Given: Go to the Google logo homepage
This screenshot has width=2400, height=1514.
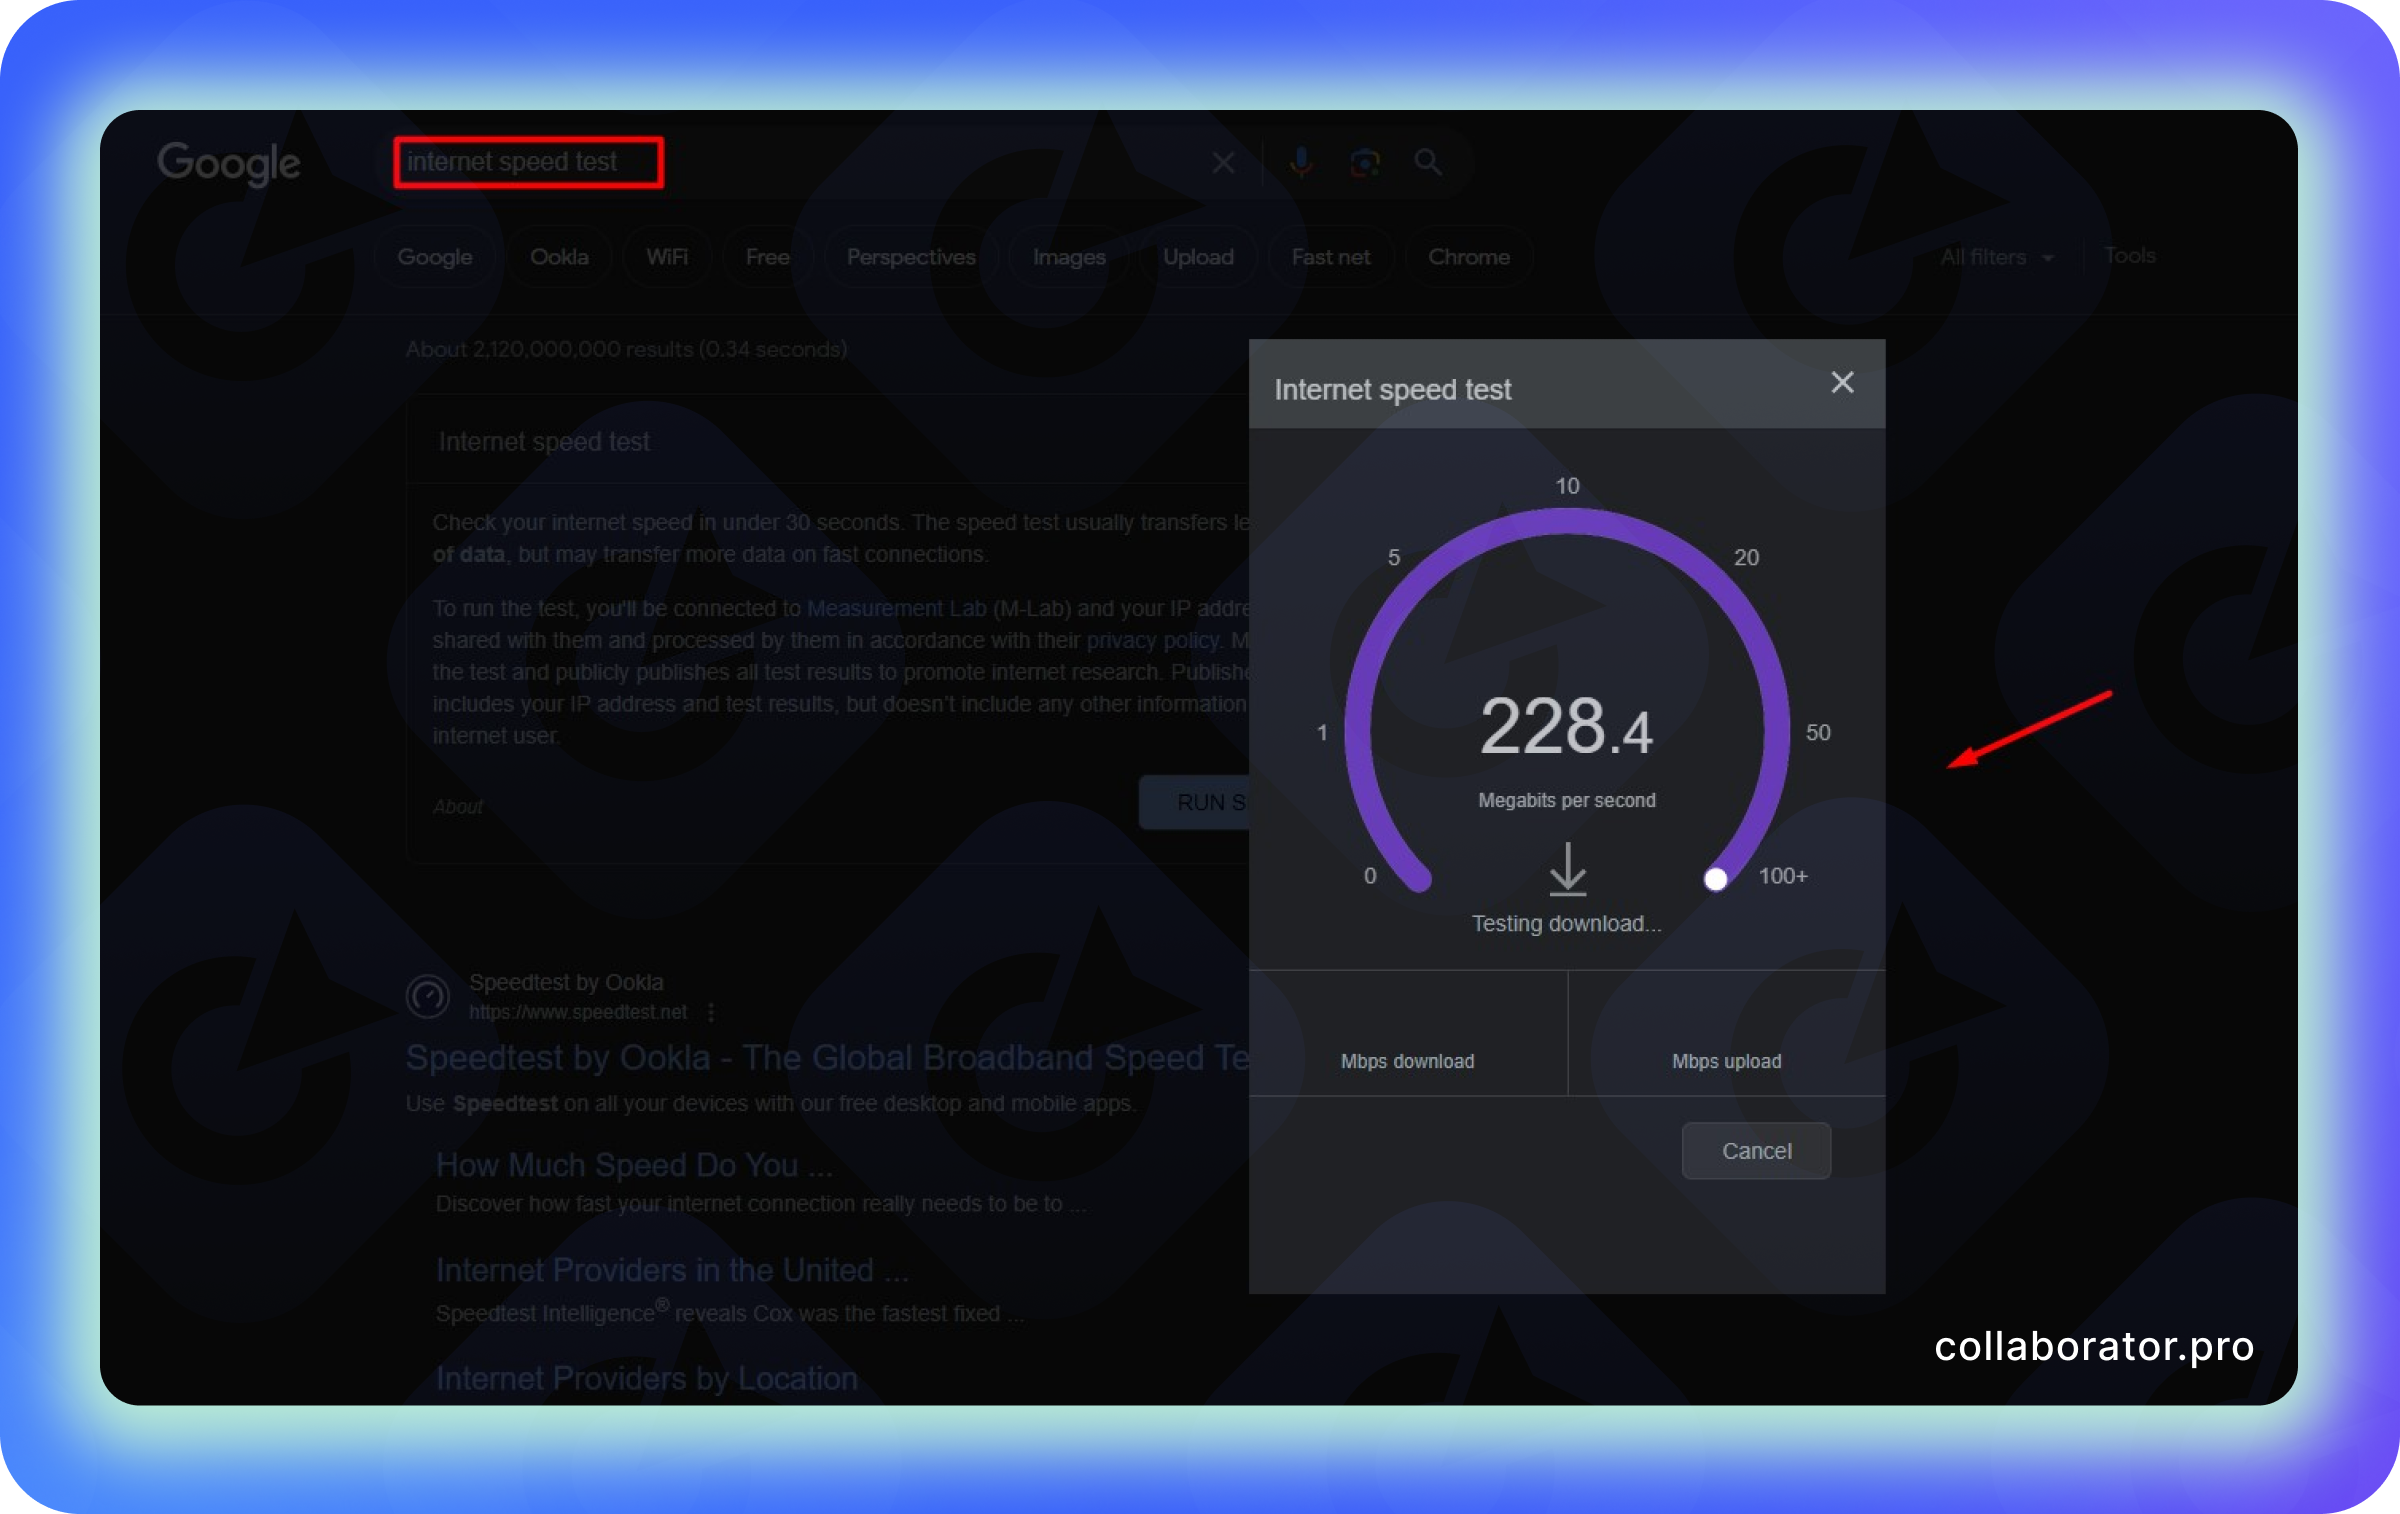Looking at the screenshot, I should point(229,163).
